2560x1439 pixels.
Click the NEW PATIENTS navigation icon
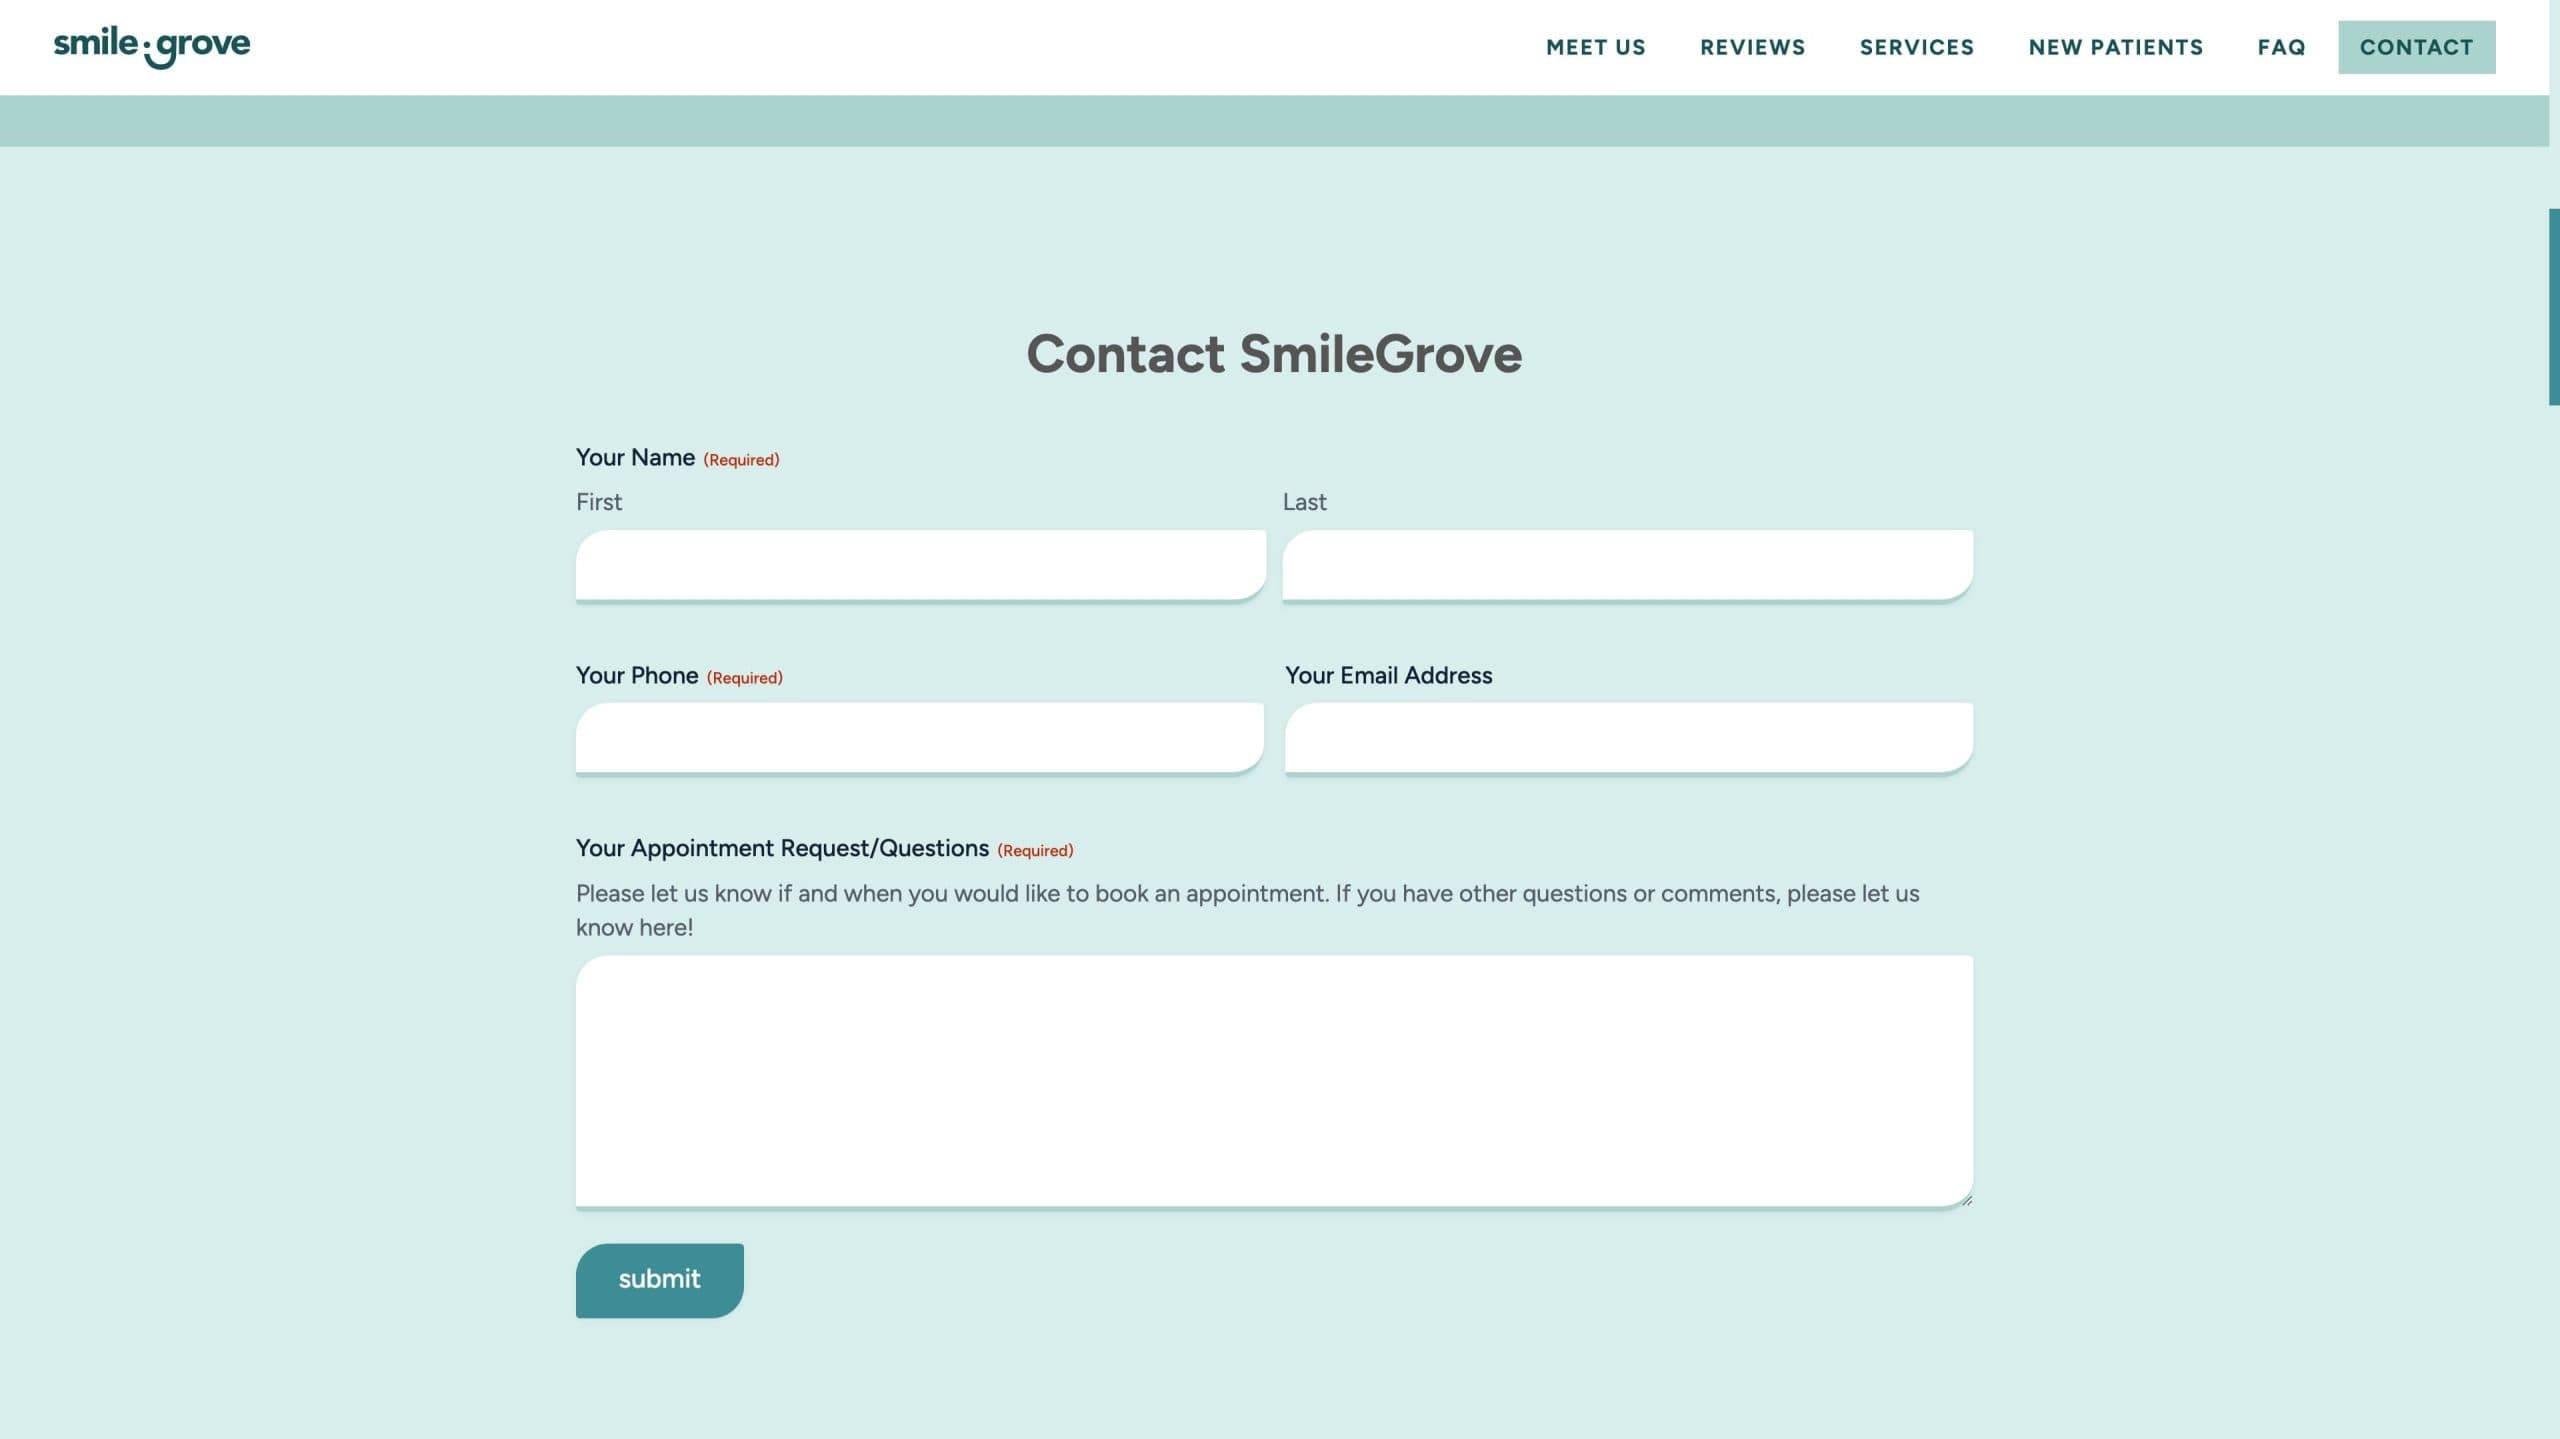[x=2115, y=47]
